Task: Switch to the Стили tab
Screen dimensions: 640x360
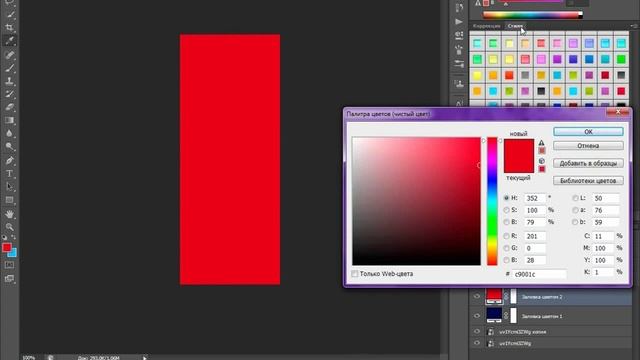Action: tap(515, 26)
